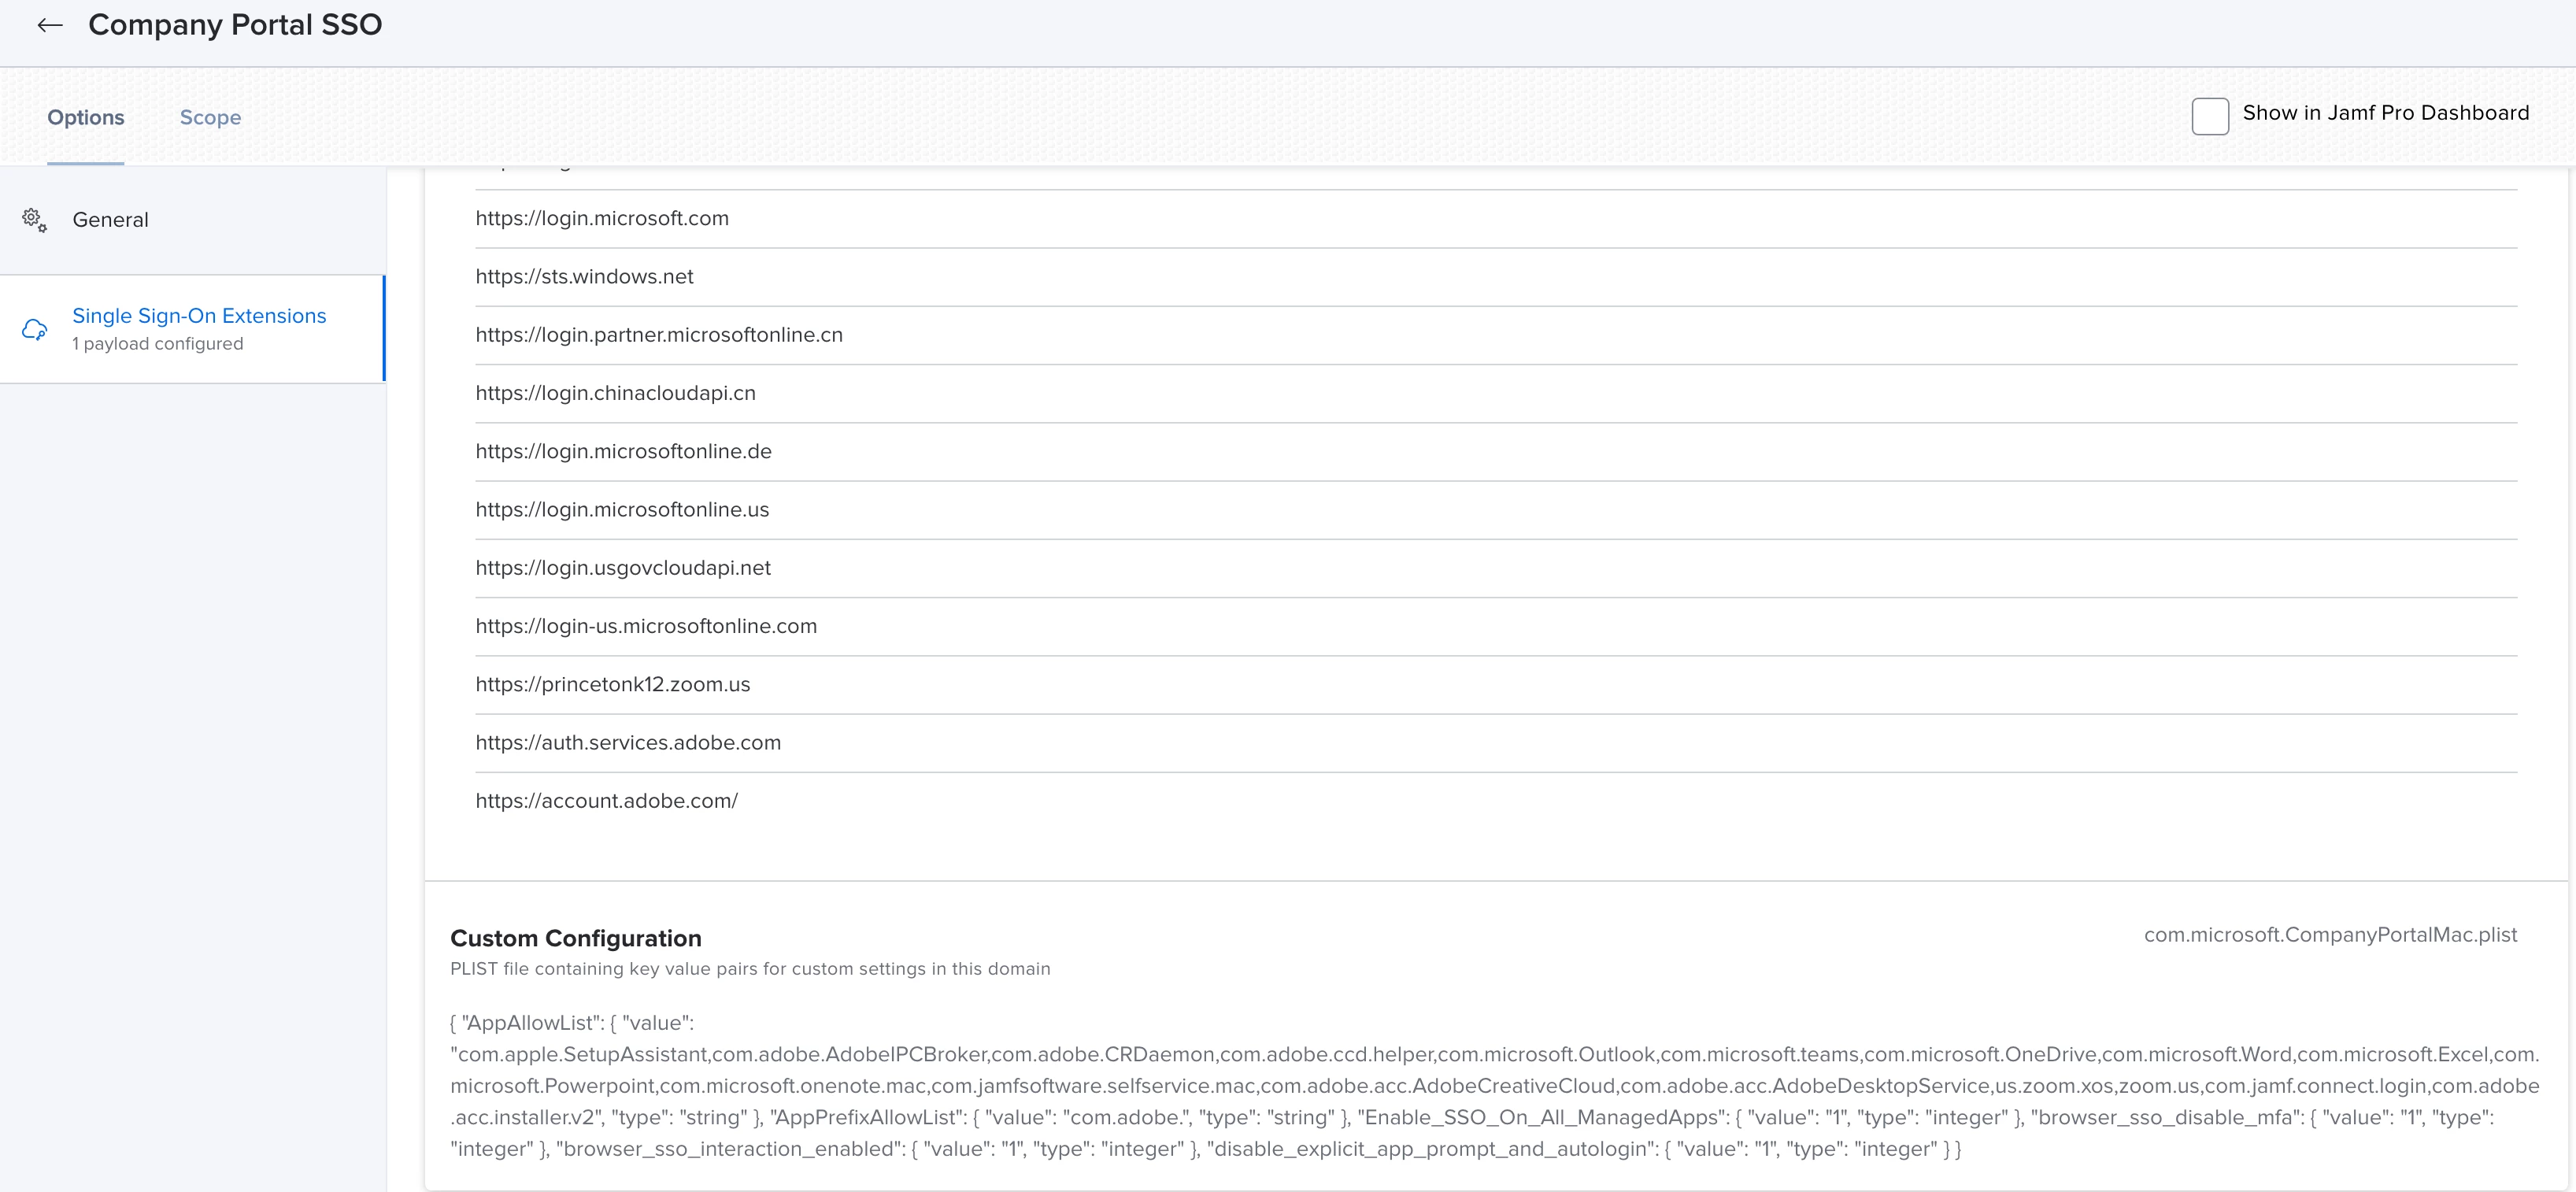Select the https://login.microsoft.com URL row
This screenshot has width=2576, height=1192.
click(x=1496, y=219)
